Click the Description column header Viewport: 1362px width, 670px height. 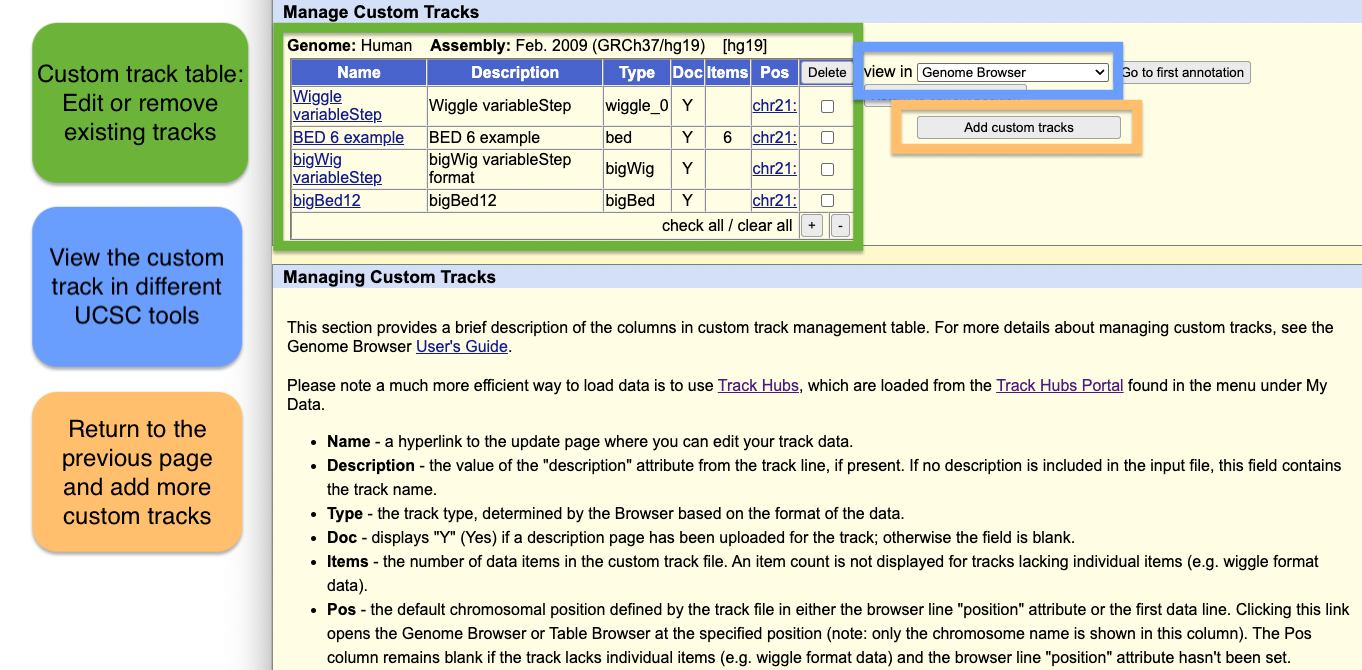click(514, 73)
